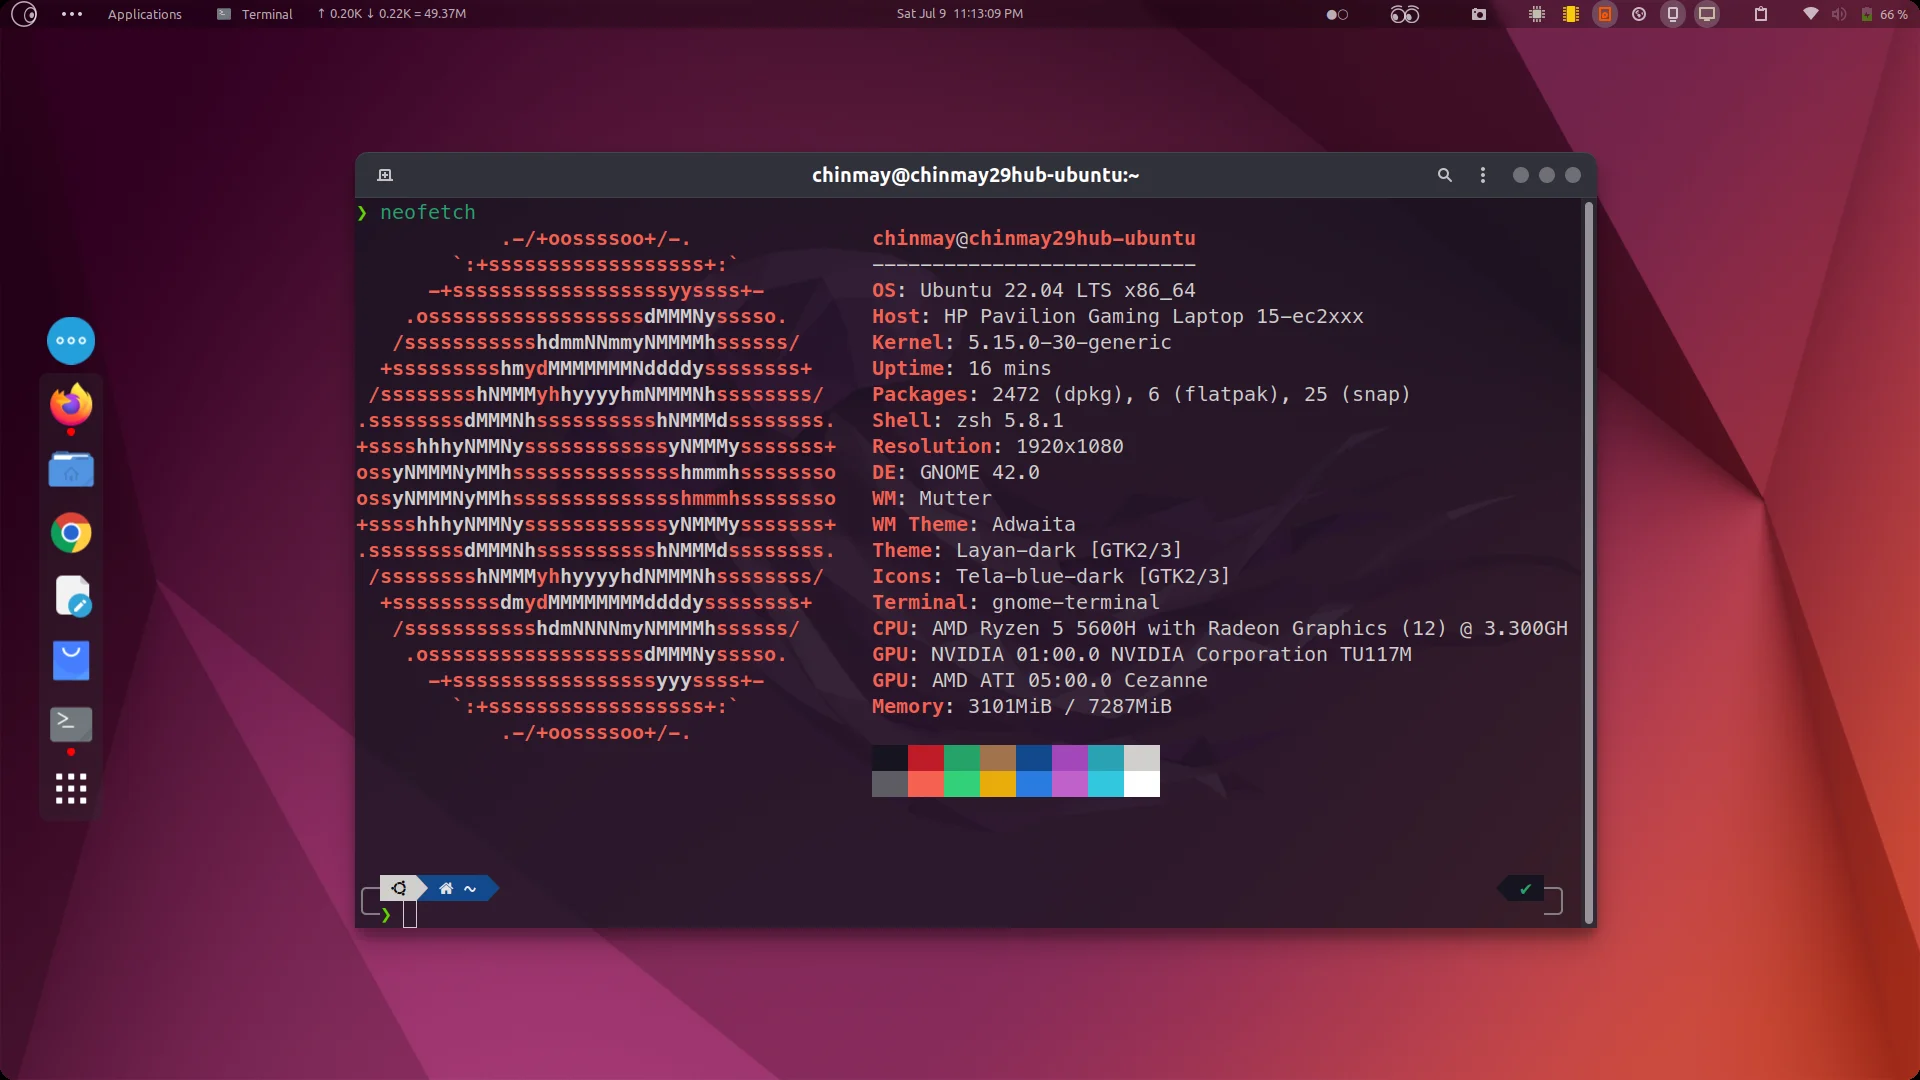
Task: Click the Ubuntu logo segment in the prompt
Action: pos(399,888)
